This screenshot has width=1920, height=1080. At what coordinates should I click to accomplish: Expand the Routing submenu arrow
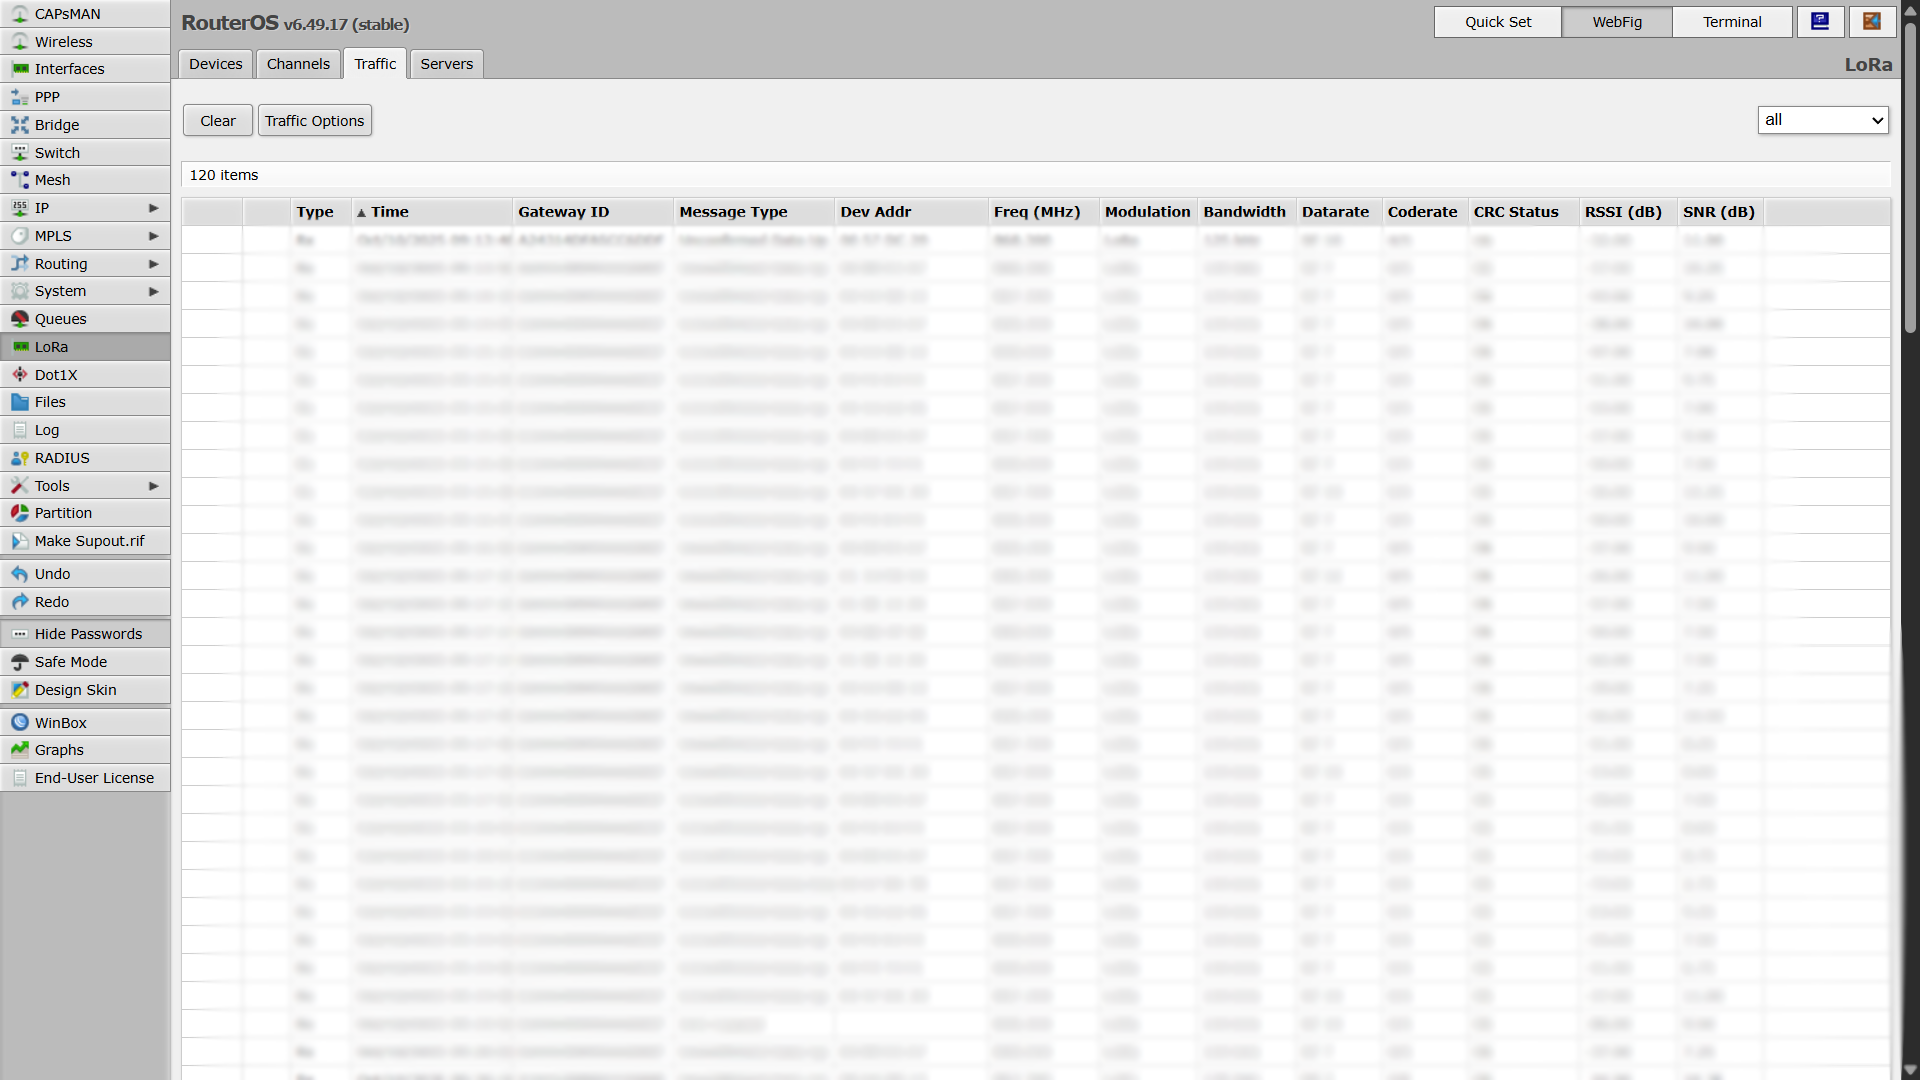pyautogui.click(x=153, y=264)
